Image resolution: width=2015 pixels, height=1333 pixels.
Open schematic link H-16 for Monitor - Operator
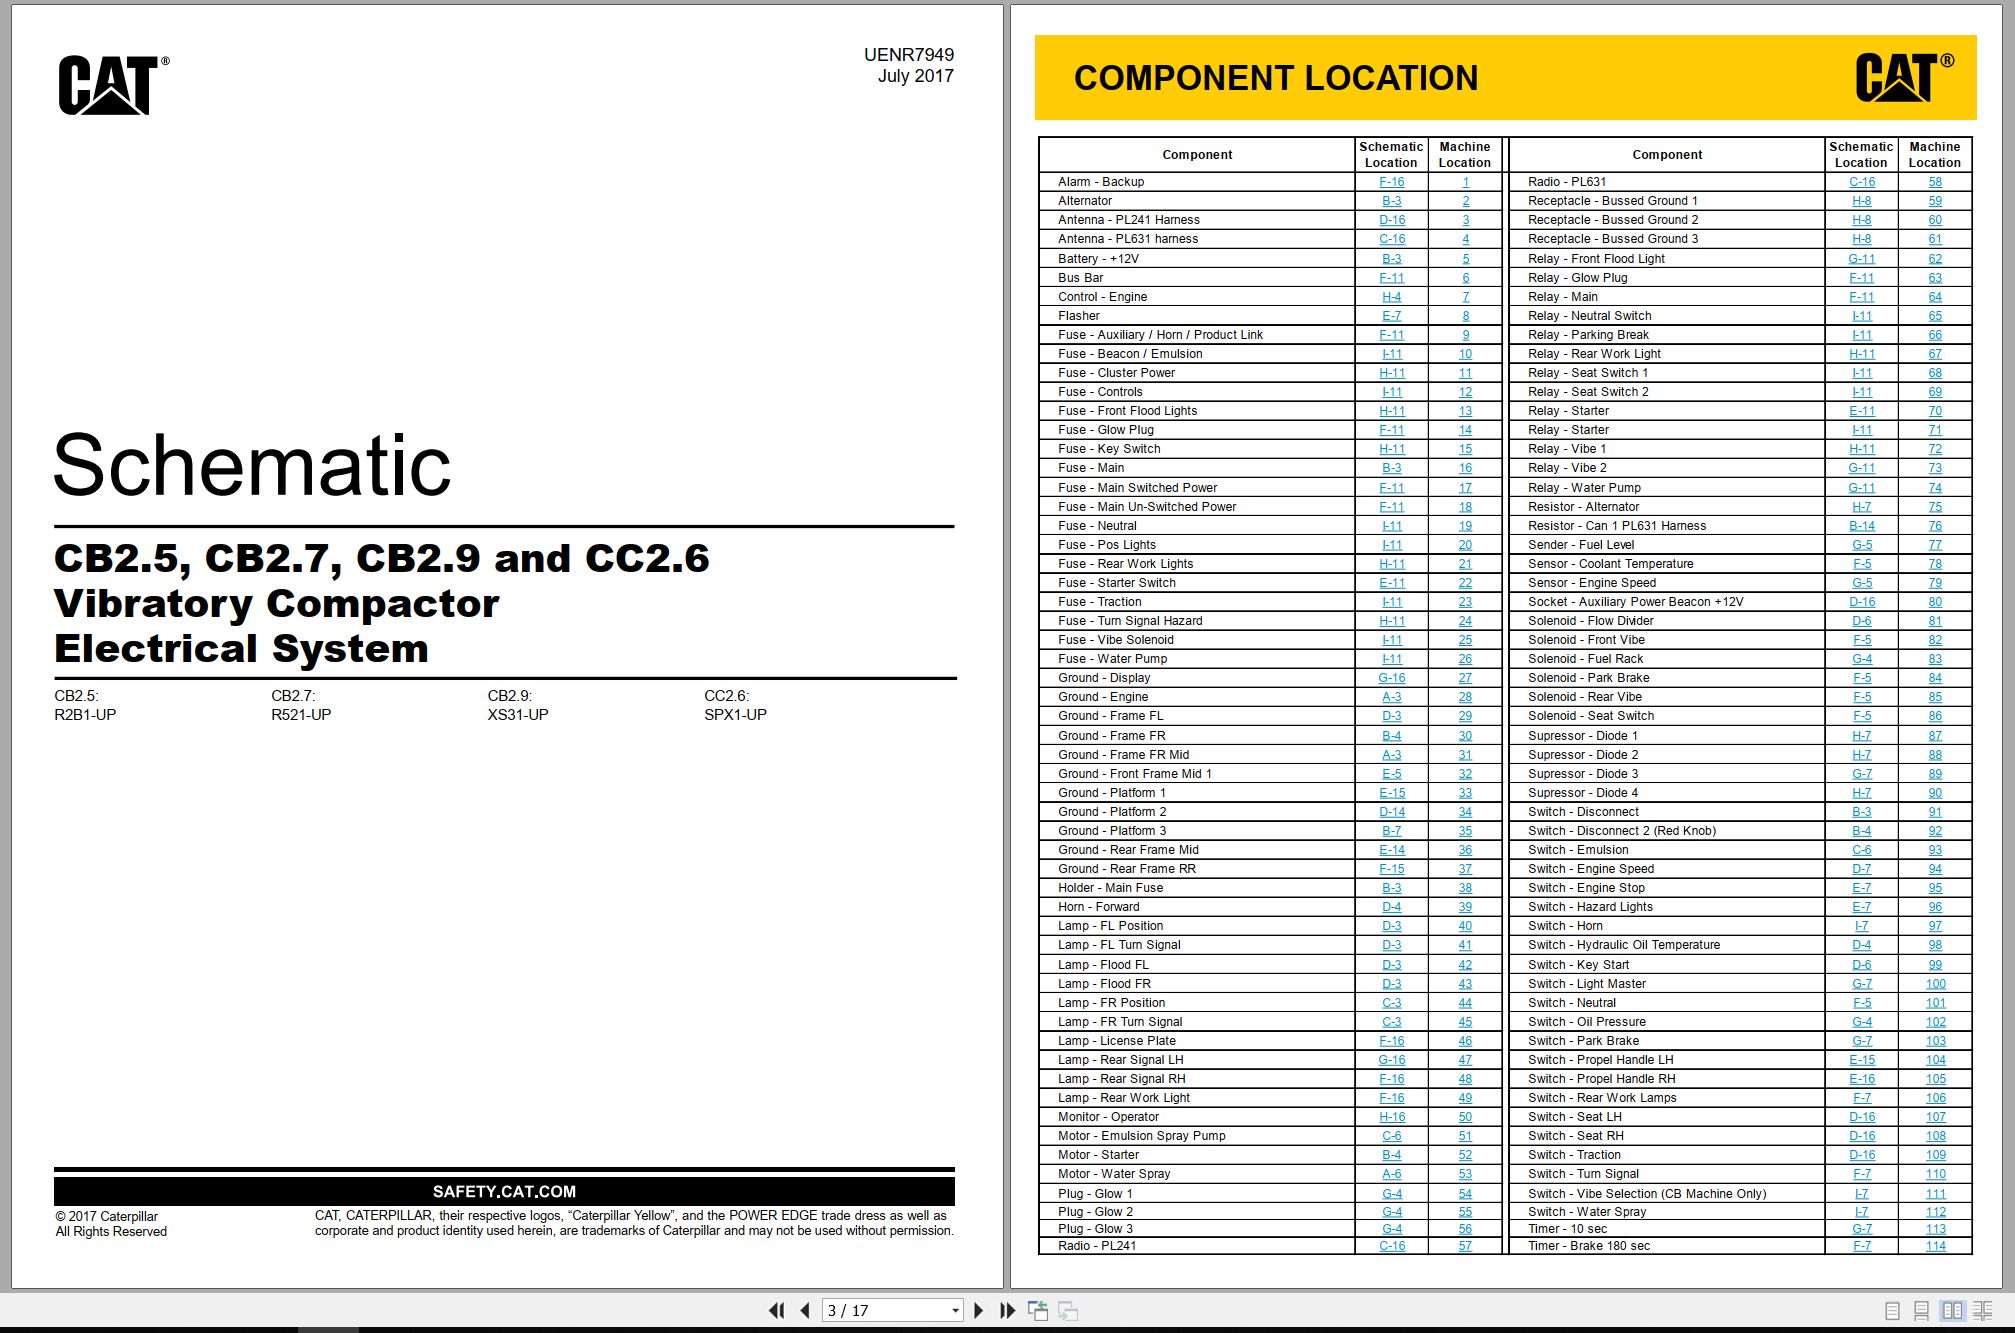tap(1391, 1117)
